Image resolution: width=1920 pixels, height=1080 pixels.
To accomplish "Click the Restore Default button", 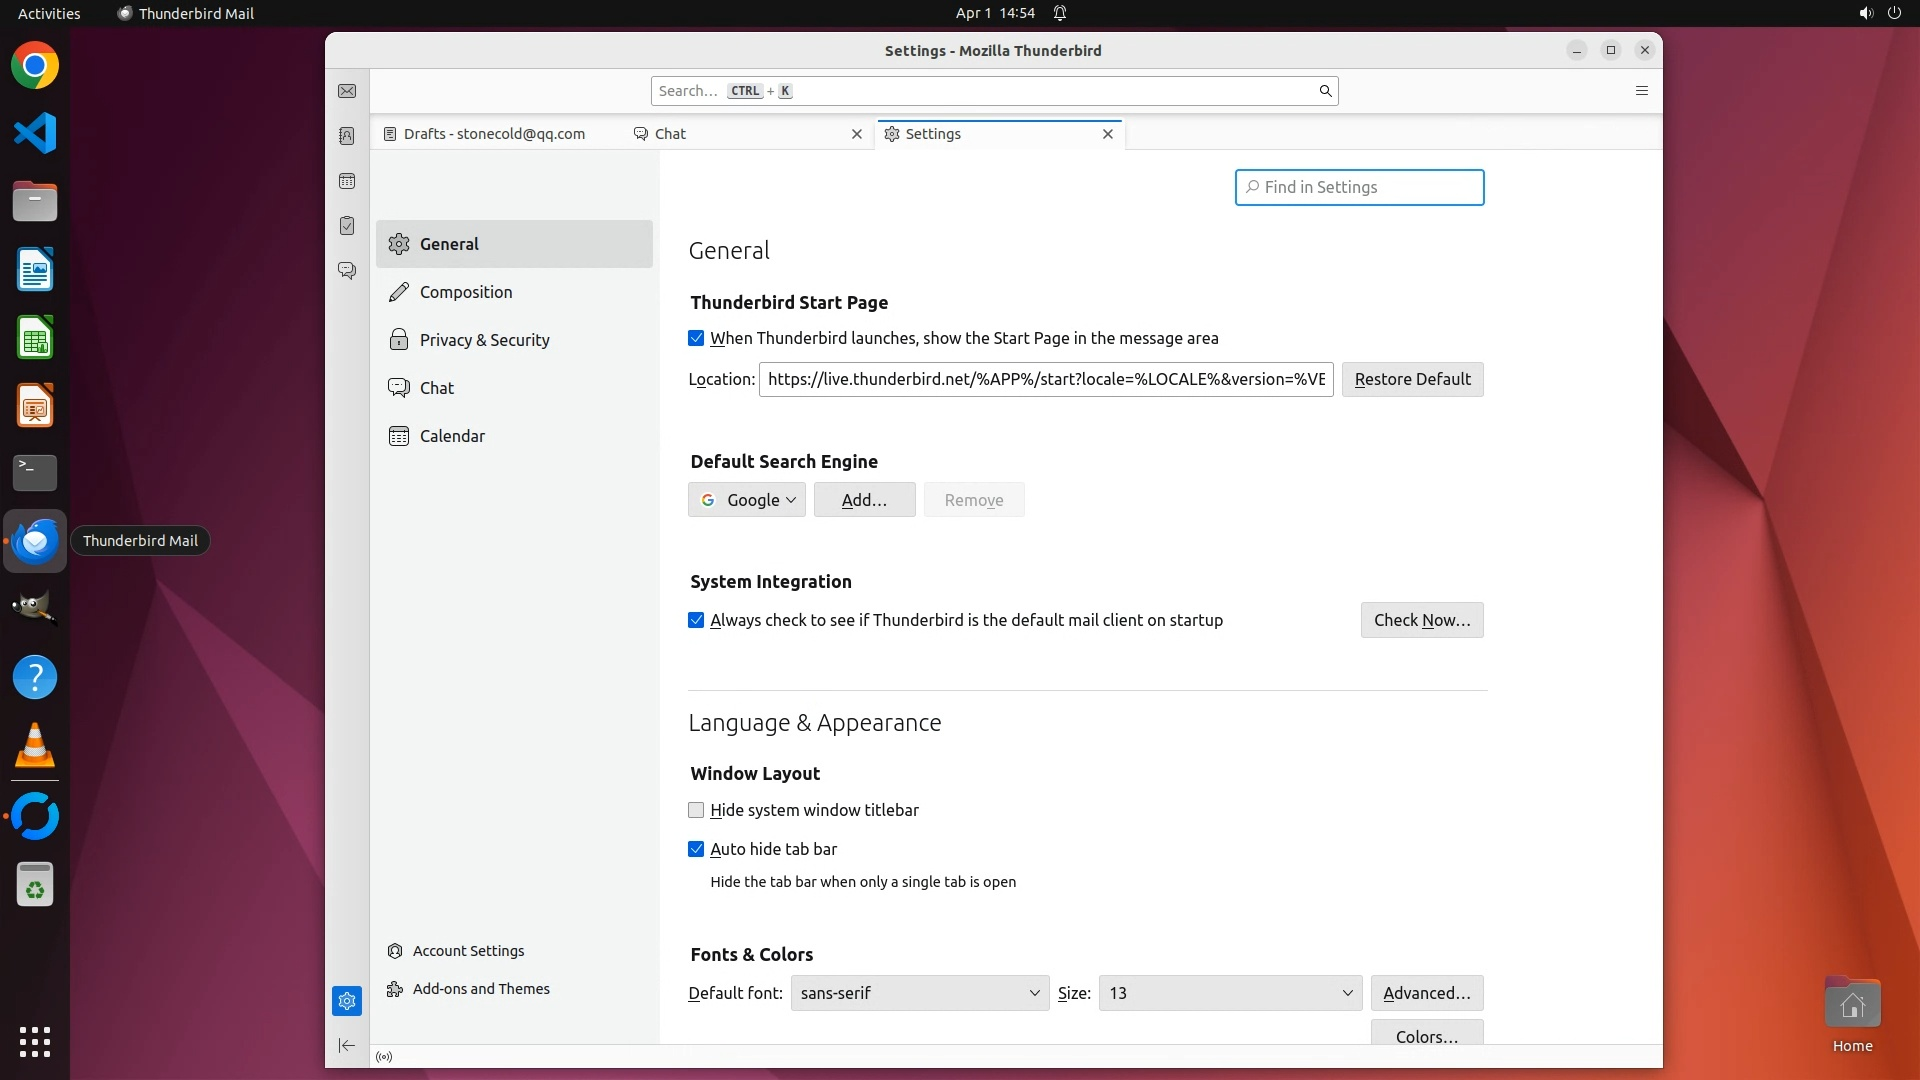I will click(1412, 379).
